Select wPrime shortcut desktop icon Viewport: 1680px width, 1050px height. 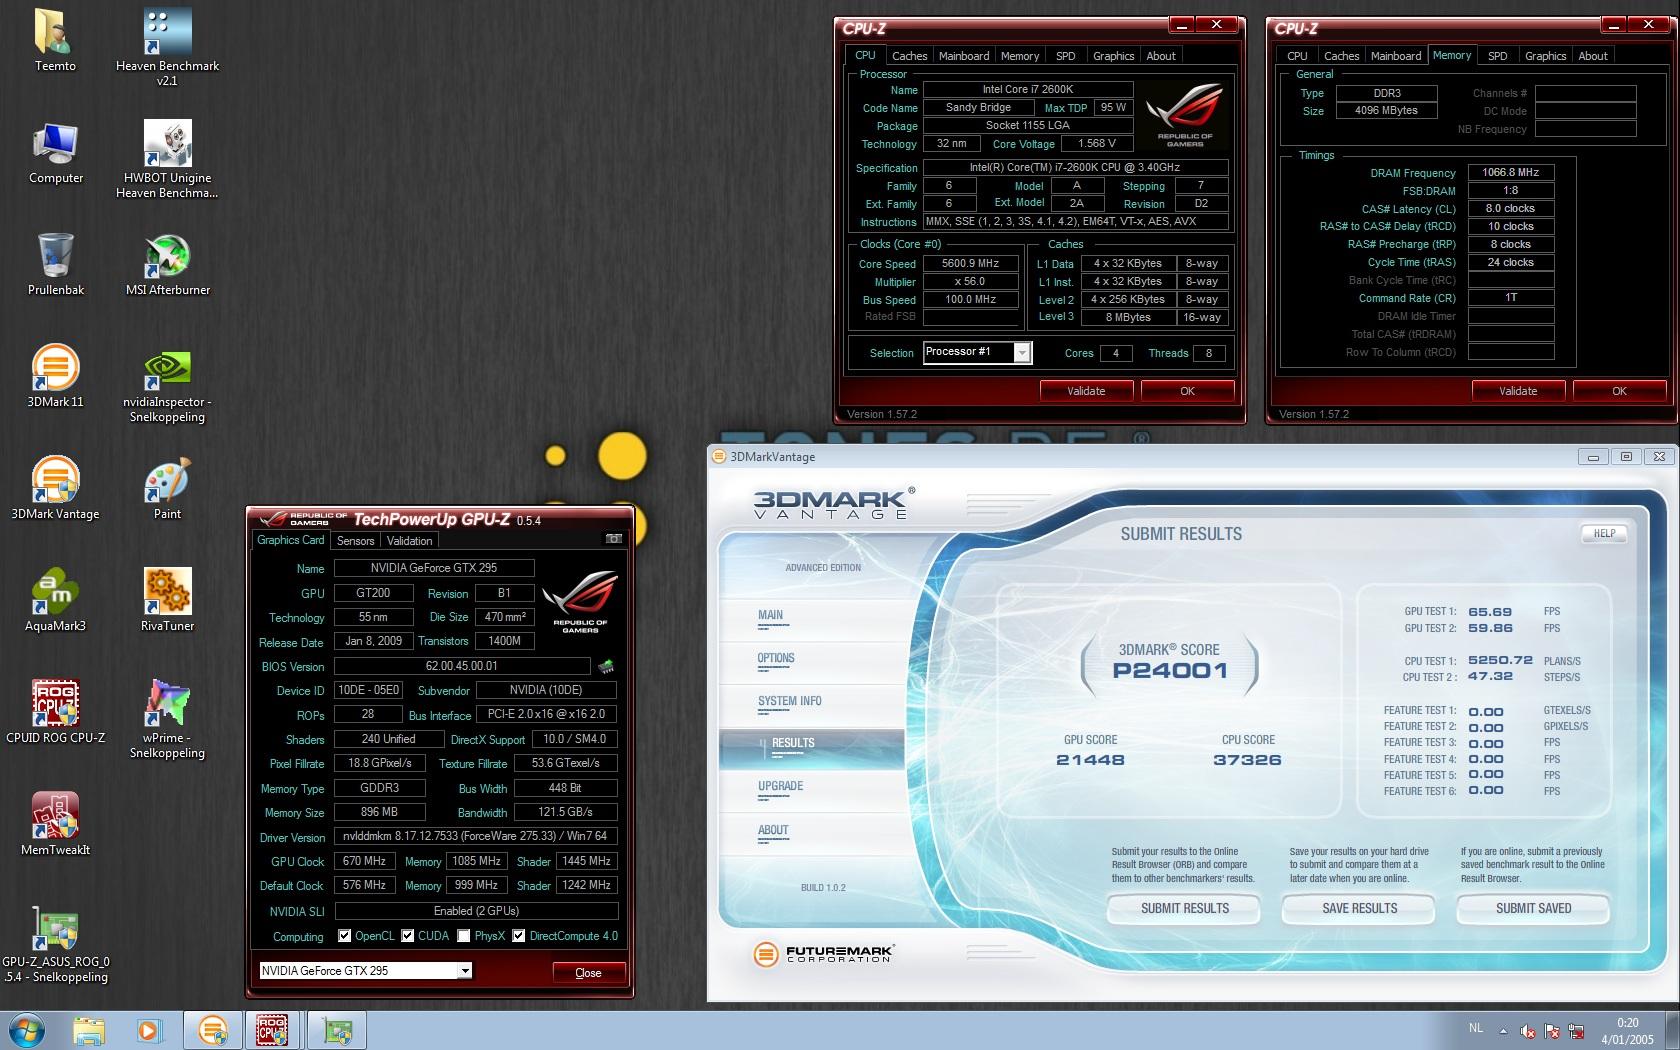point(167,719)
